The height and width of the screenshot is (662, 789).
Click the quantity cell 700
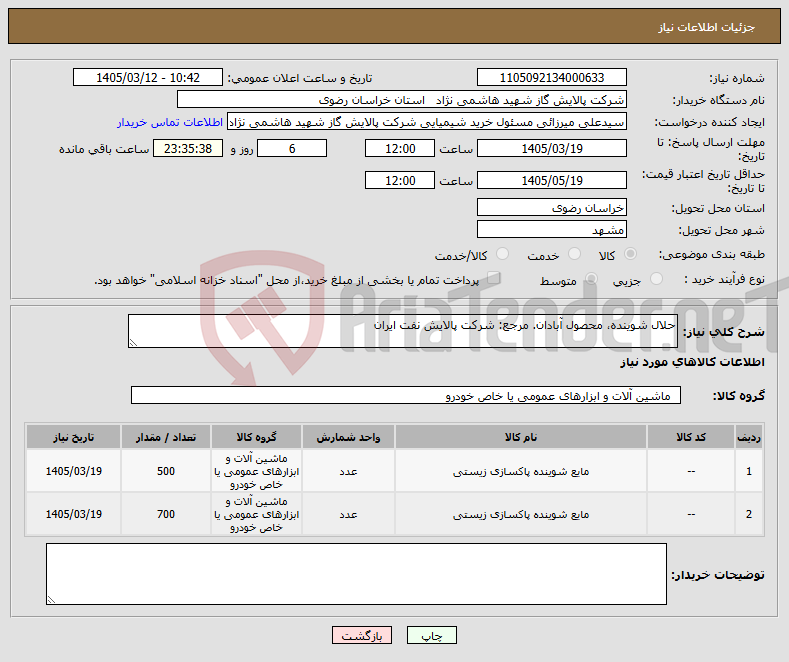166,514
